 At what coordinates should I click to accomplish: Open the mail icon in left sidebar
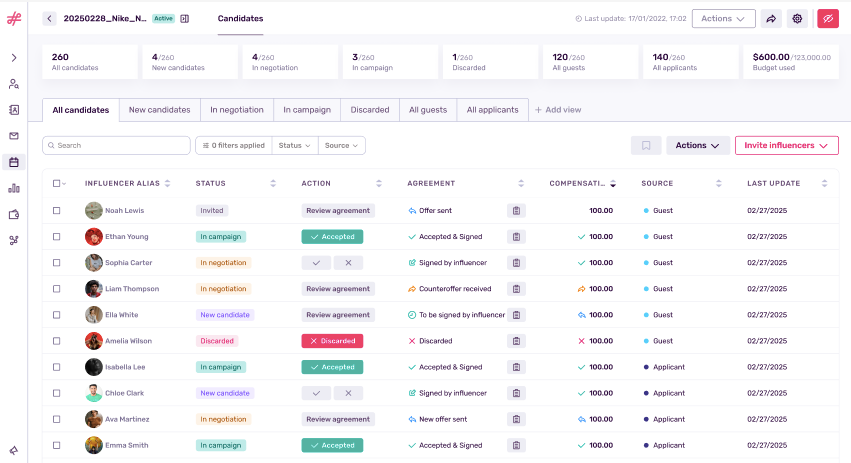tap(14, 136)
